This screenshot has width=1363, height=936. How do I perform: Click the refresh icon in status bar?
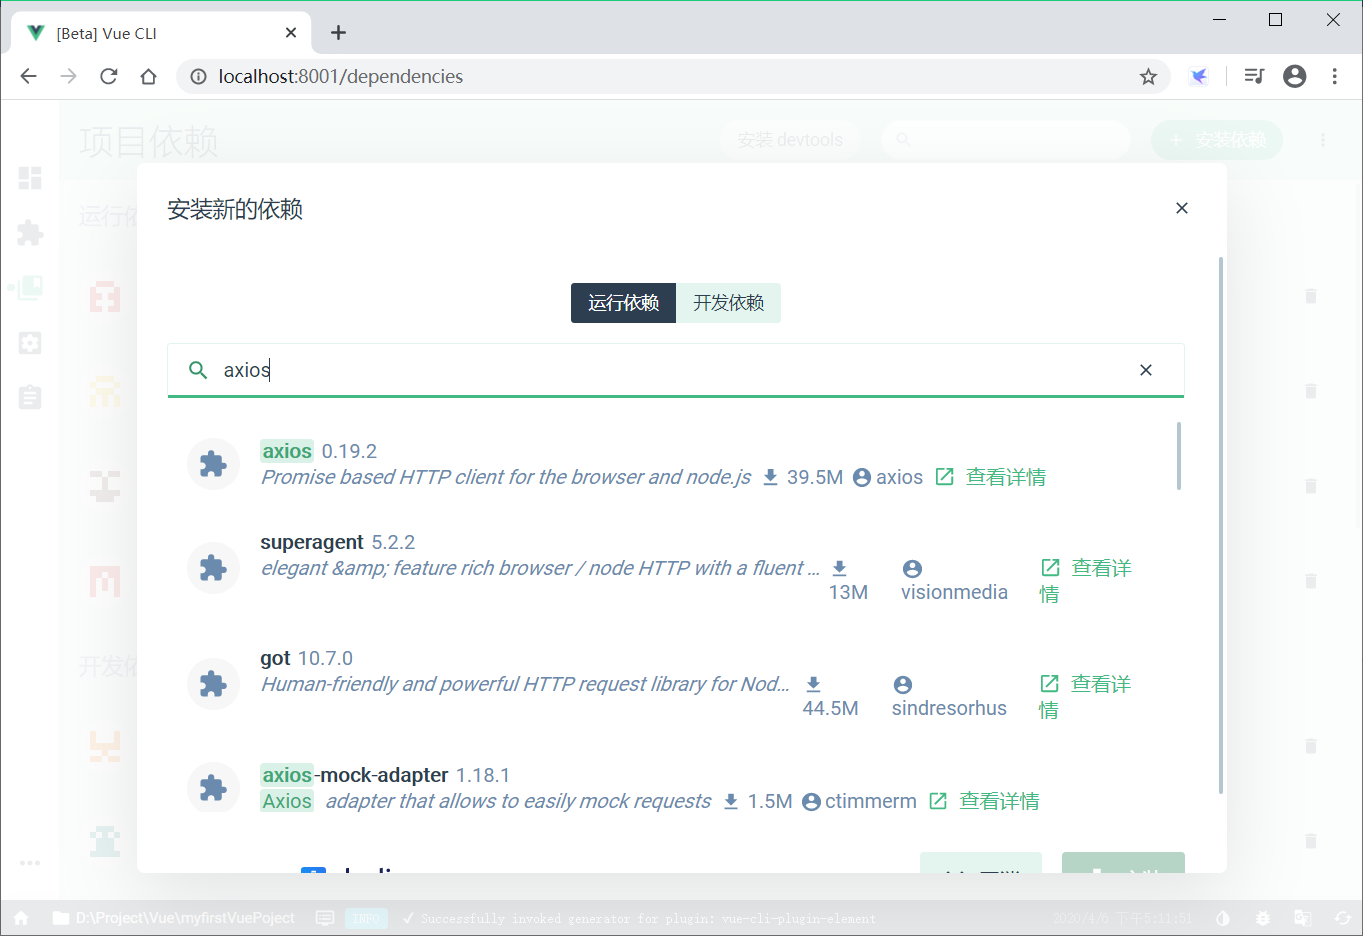tap(1342, 918)
